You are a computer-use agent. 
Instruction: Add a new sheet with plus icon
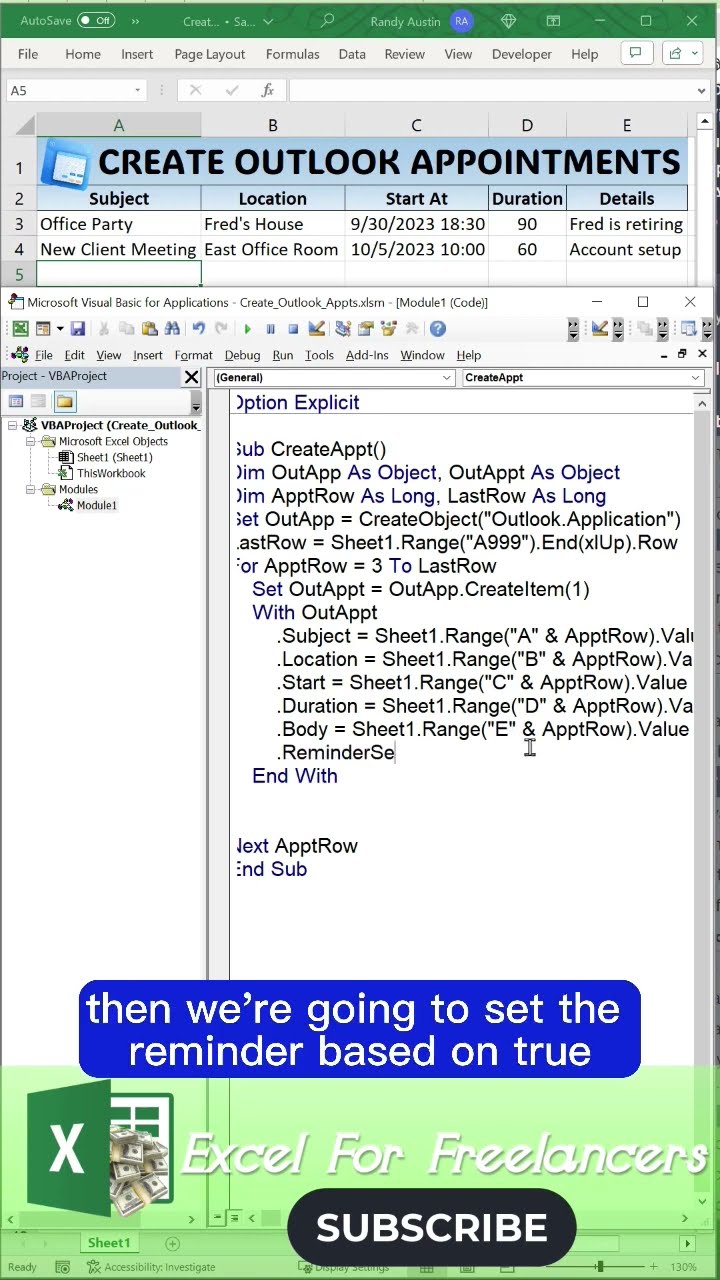(x=172, y=1243)
